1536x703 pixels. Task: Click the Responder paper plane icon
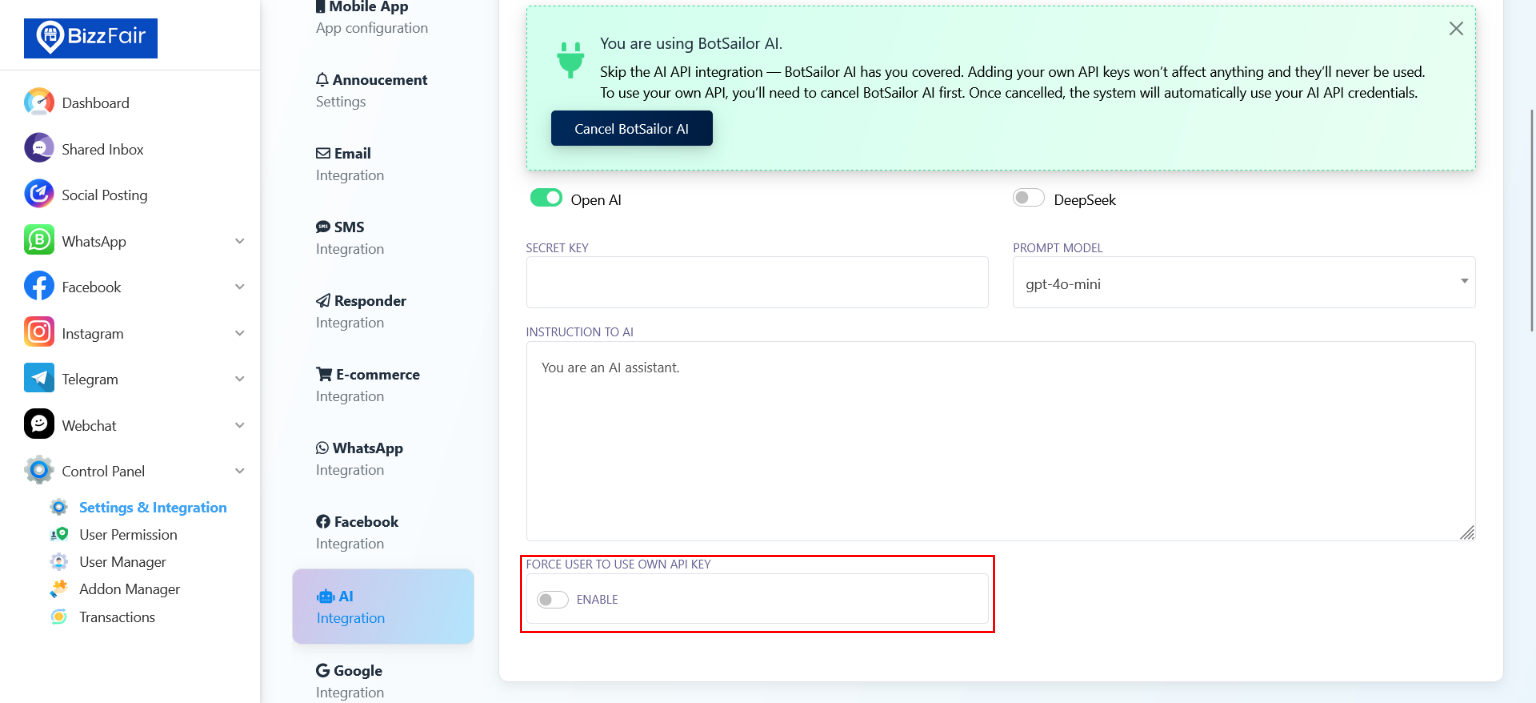tap(323, 301)
